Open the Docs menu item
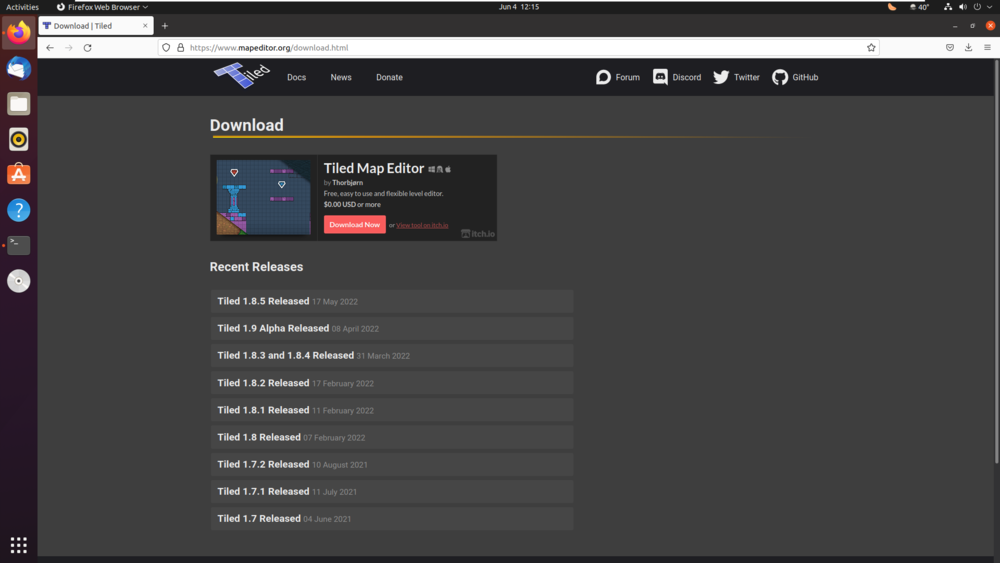This screenshot has width=1000, height=563. pos(297,77)
